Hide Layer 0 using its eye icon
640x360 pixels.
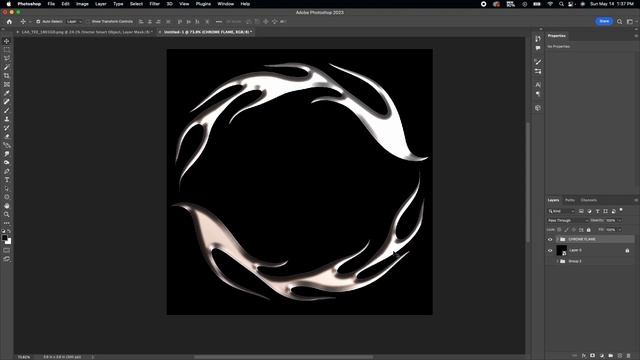550,250
